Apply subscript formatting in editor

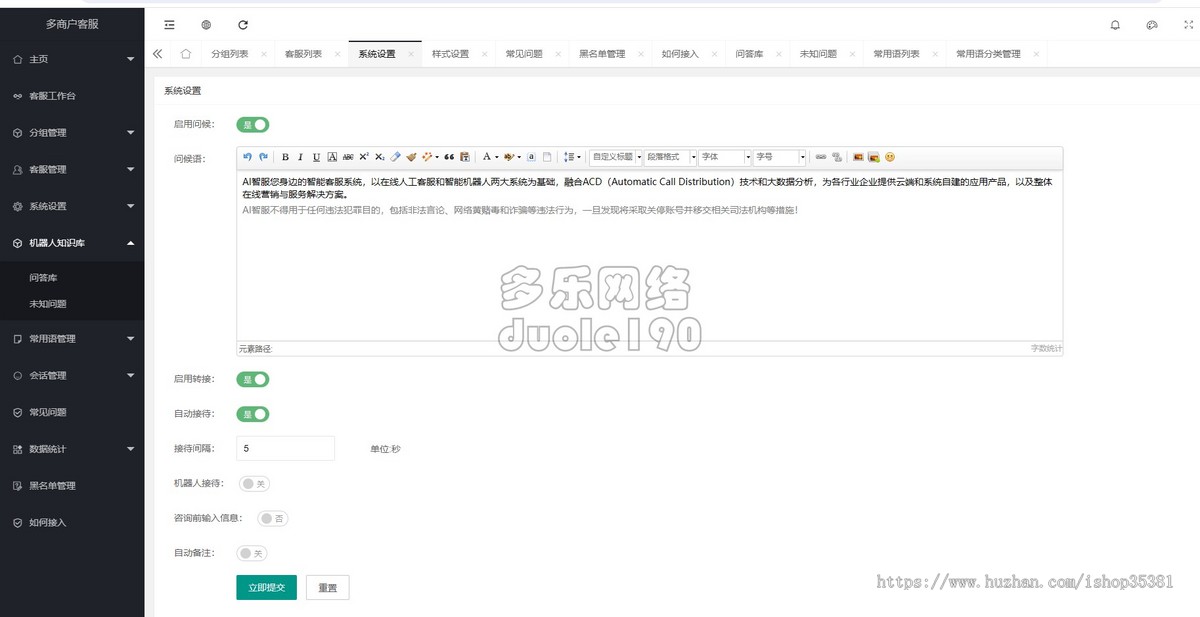click(x=379, y=157)
